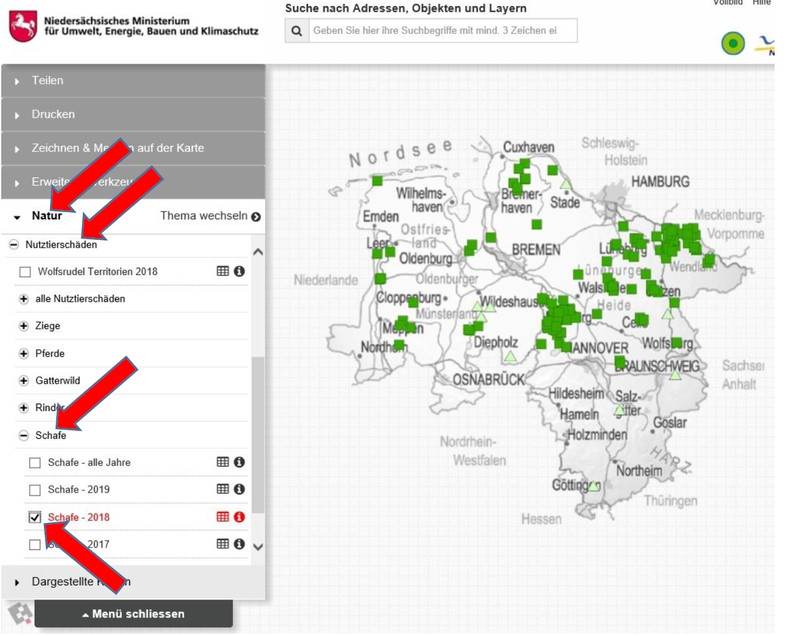Click the green circular logo icon
This screenshot has height=636, width=800.
[733, 43]
